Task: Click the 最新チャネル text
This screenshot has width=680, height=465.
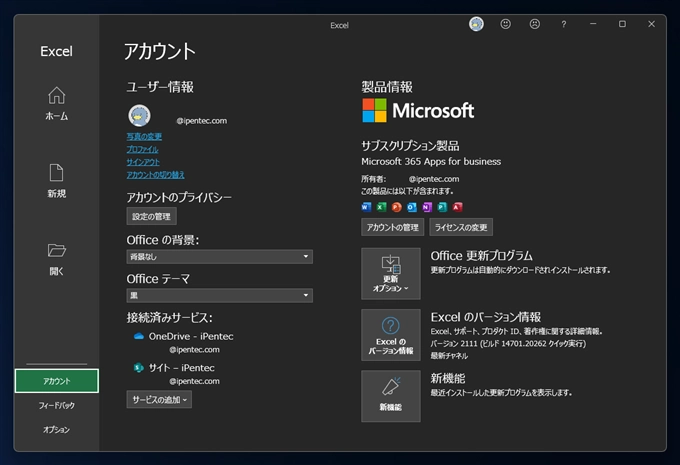Action: (x=449, y=356)
